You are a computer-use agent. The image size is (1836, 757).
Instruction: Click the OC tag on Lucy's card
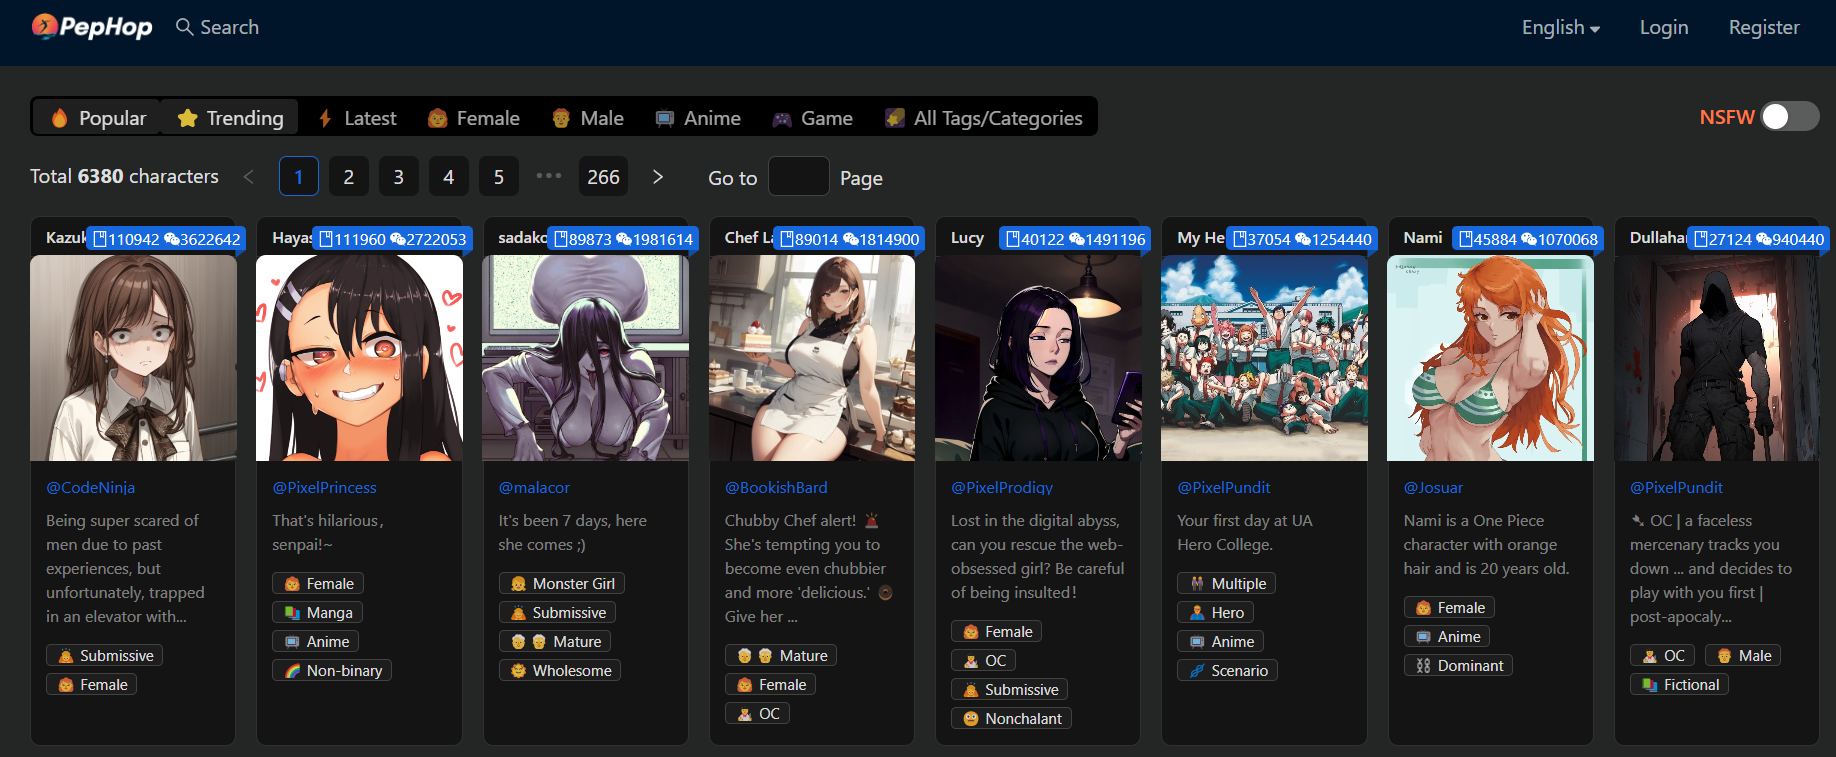[983, 661]
